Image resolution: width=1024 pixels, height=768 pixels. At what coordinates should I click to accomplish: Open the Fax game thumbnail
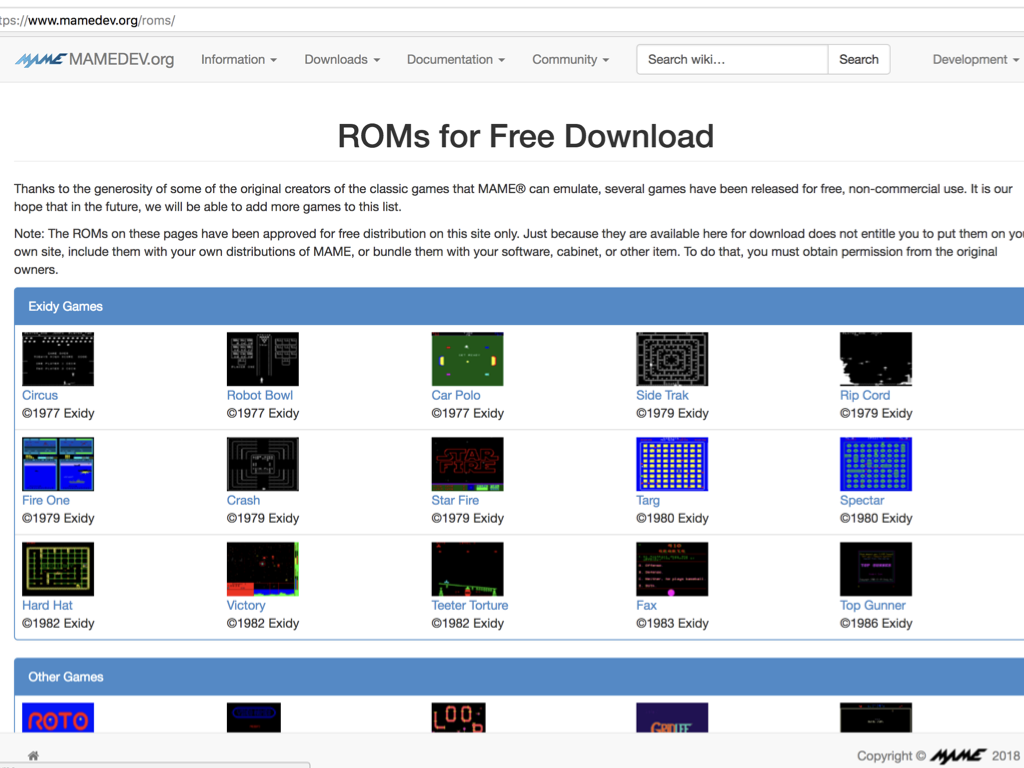pos(672,569)
